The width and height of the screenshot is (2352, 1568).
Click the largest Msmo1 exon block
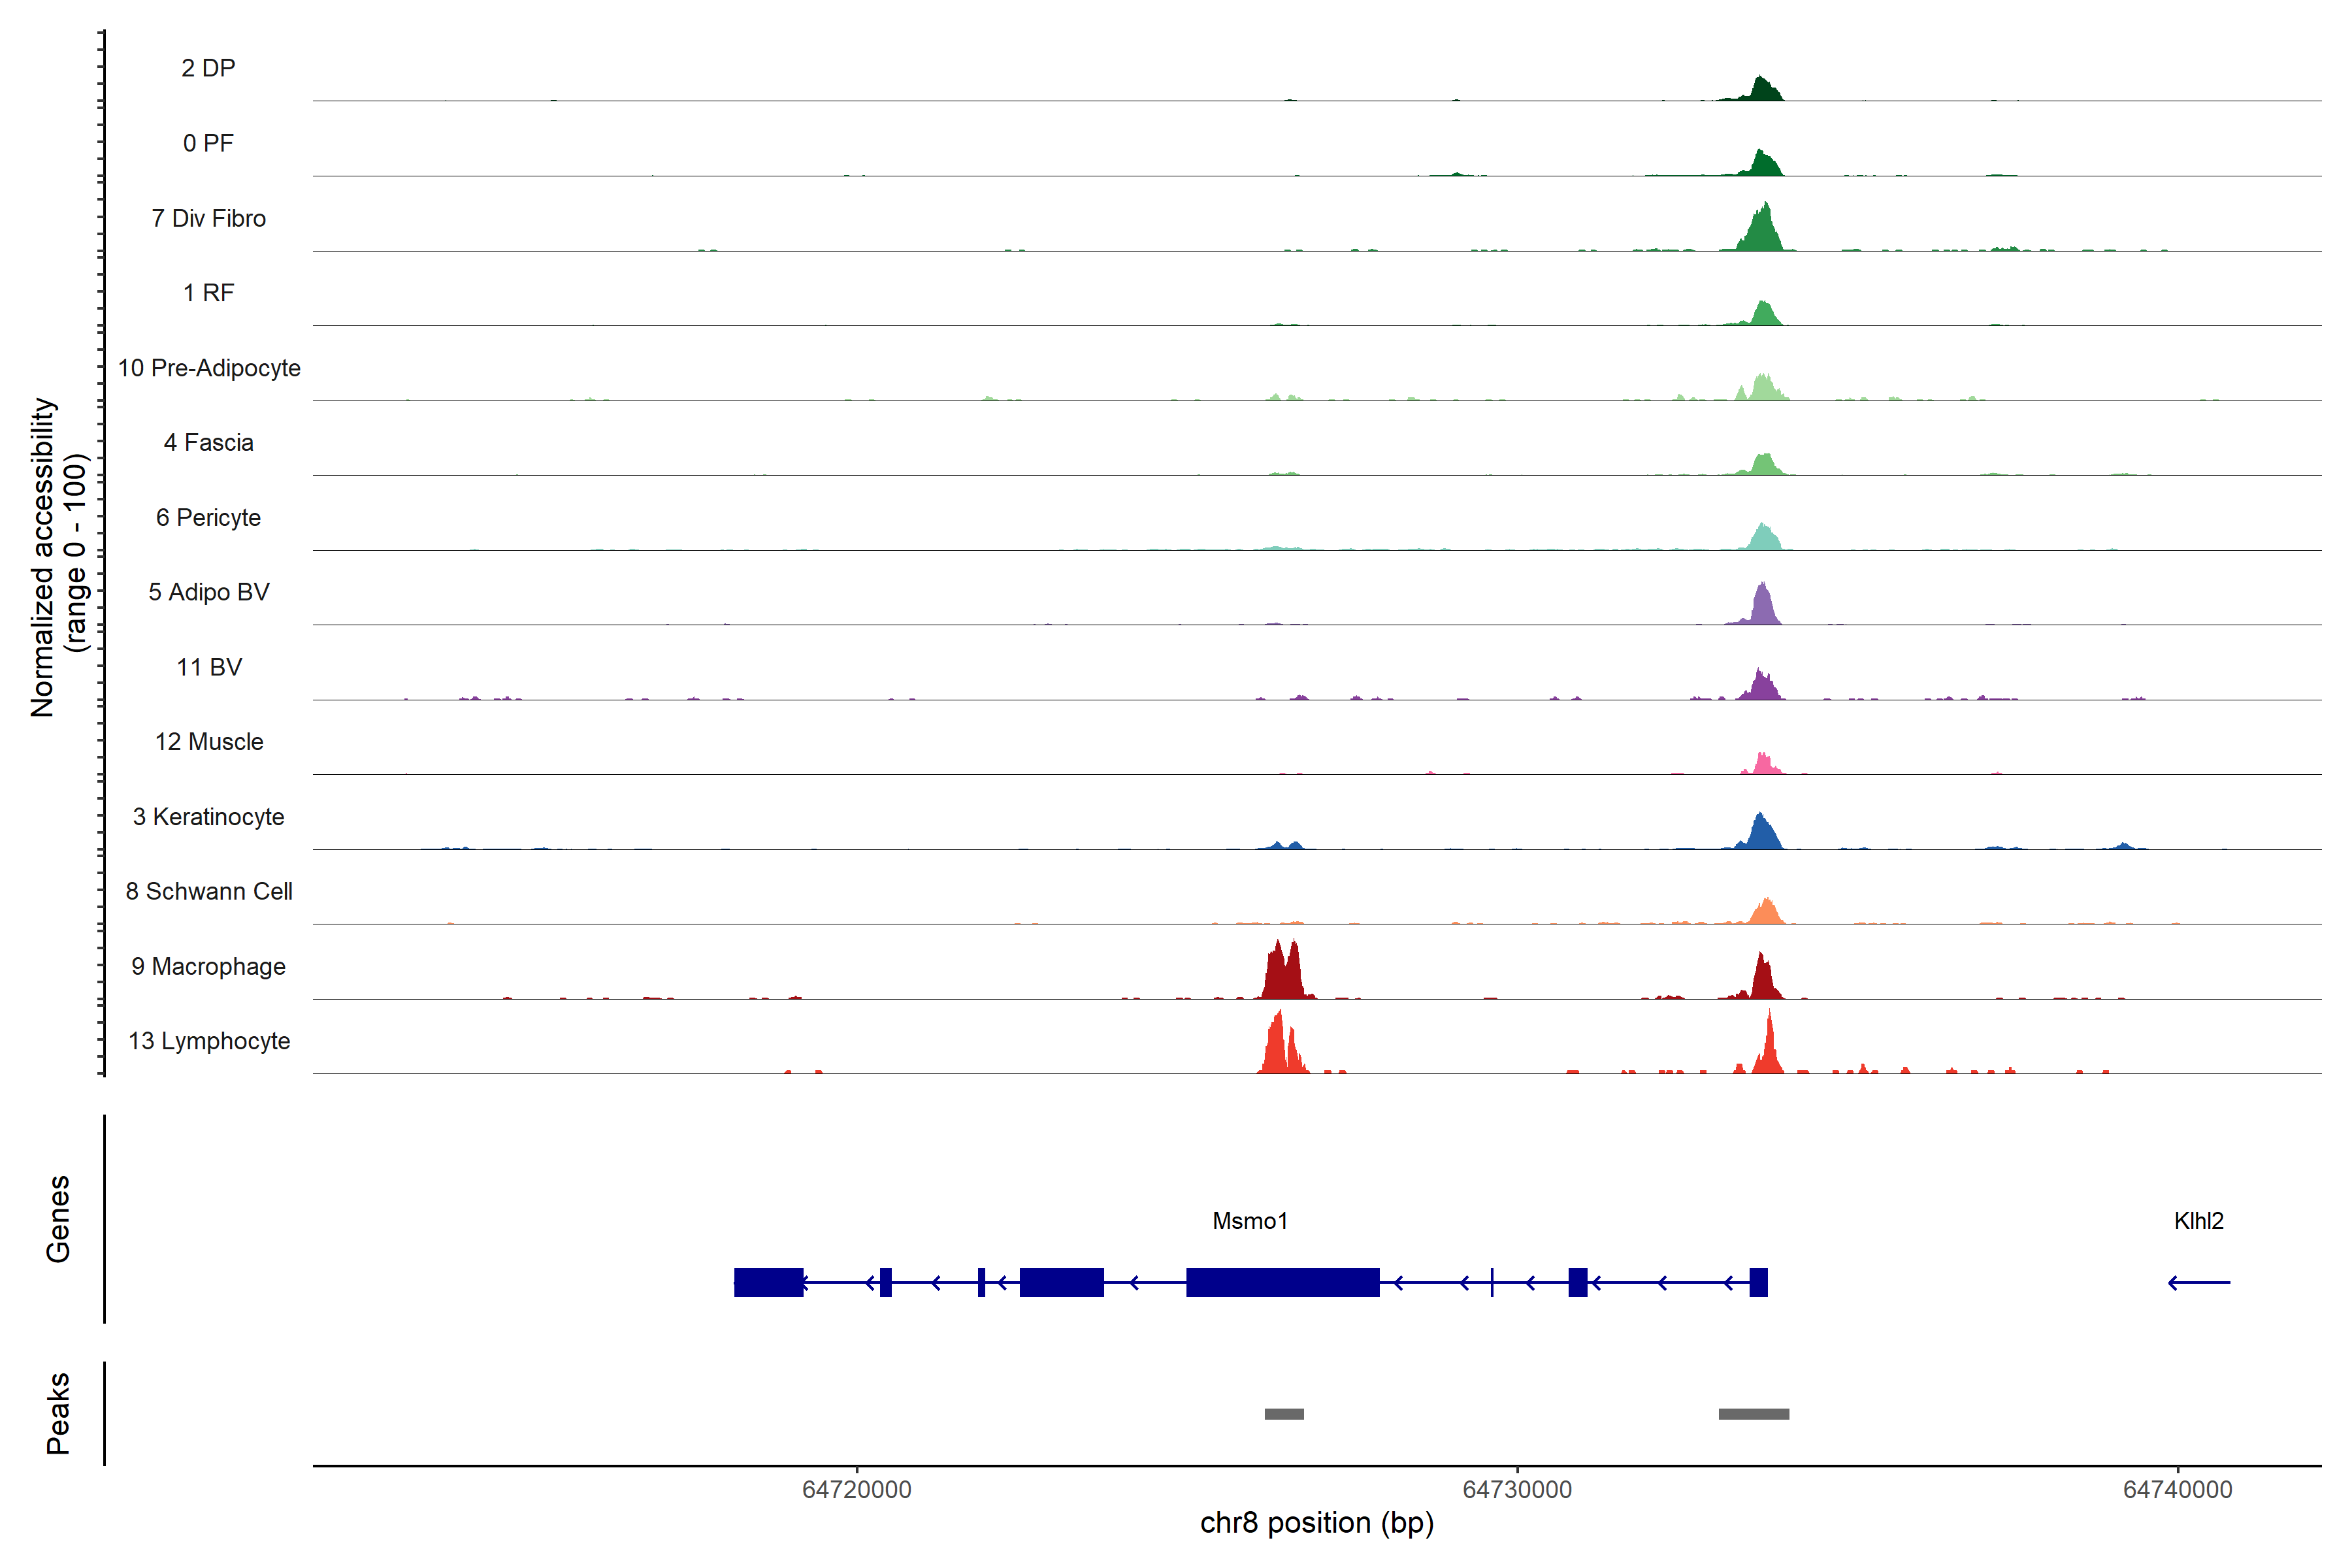coord(1282,1282)
